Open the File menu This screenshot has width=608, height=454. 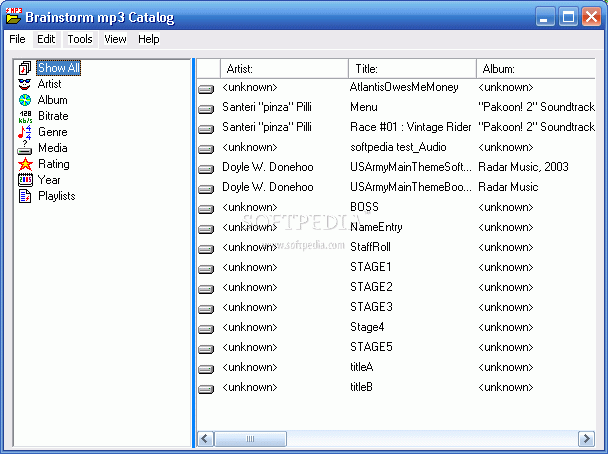point(17,39)
